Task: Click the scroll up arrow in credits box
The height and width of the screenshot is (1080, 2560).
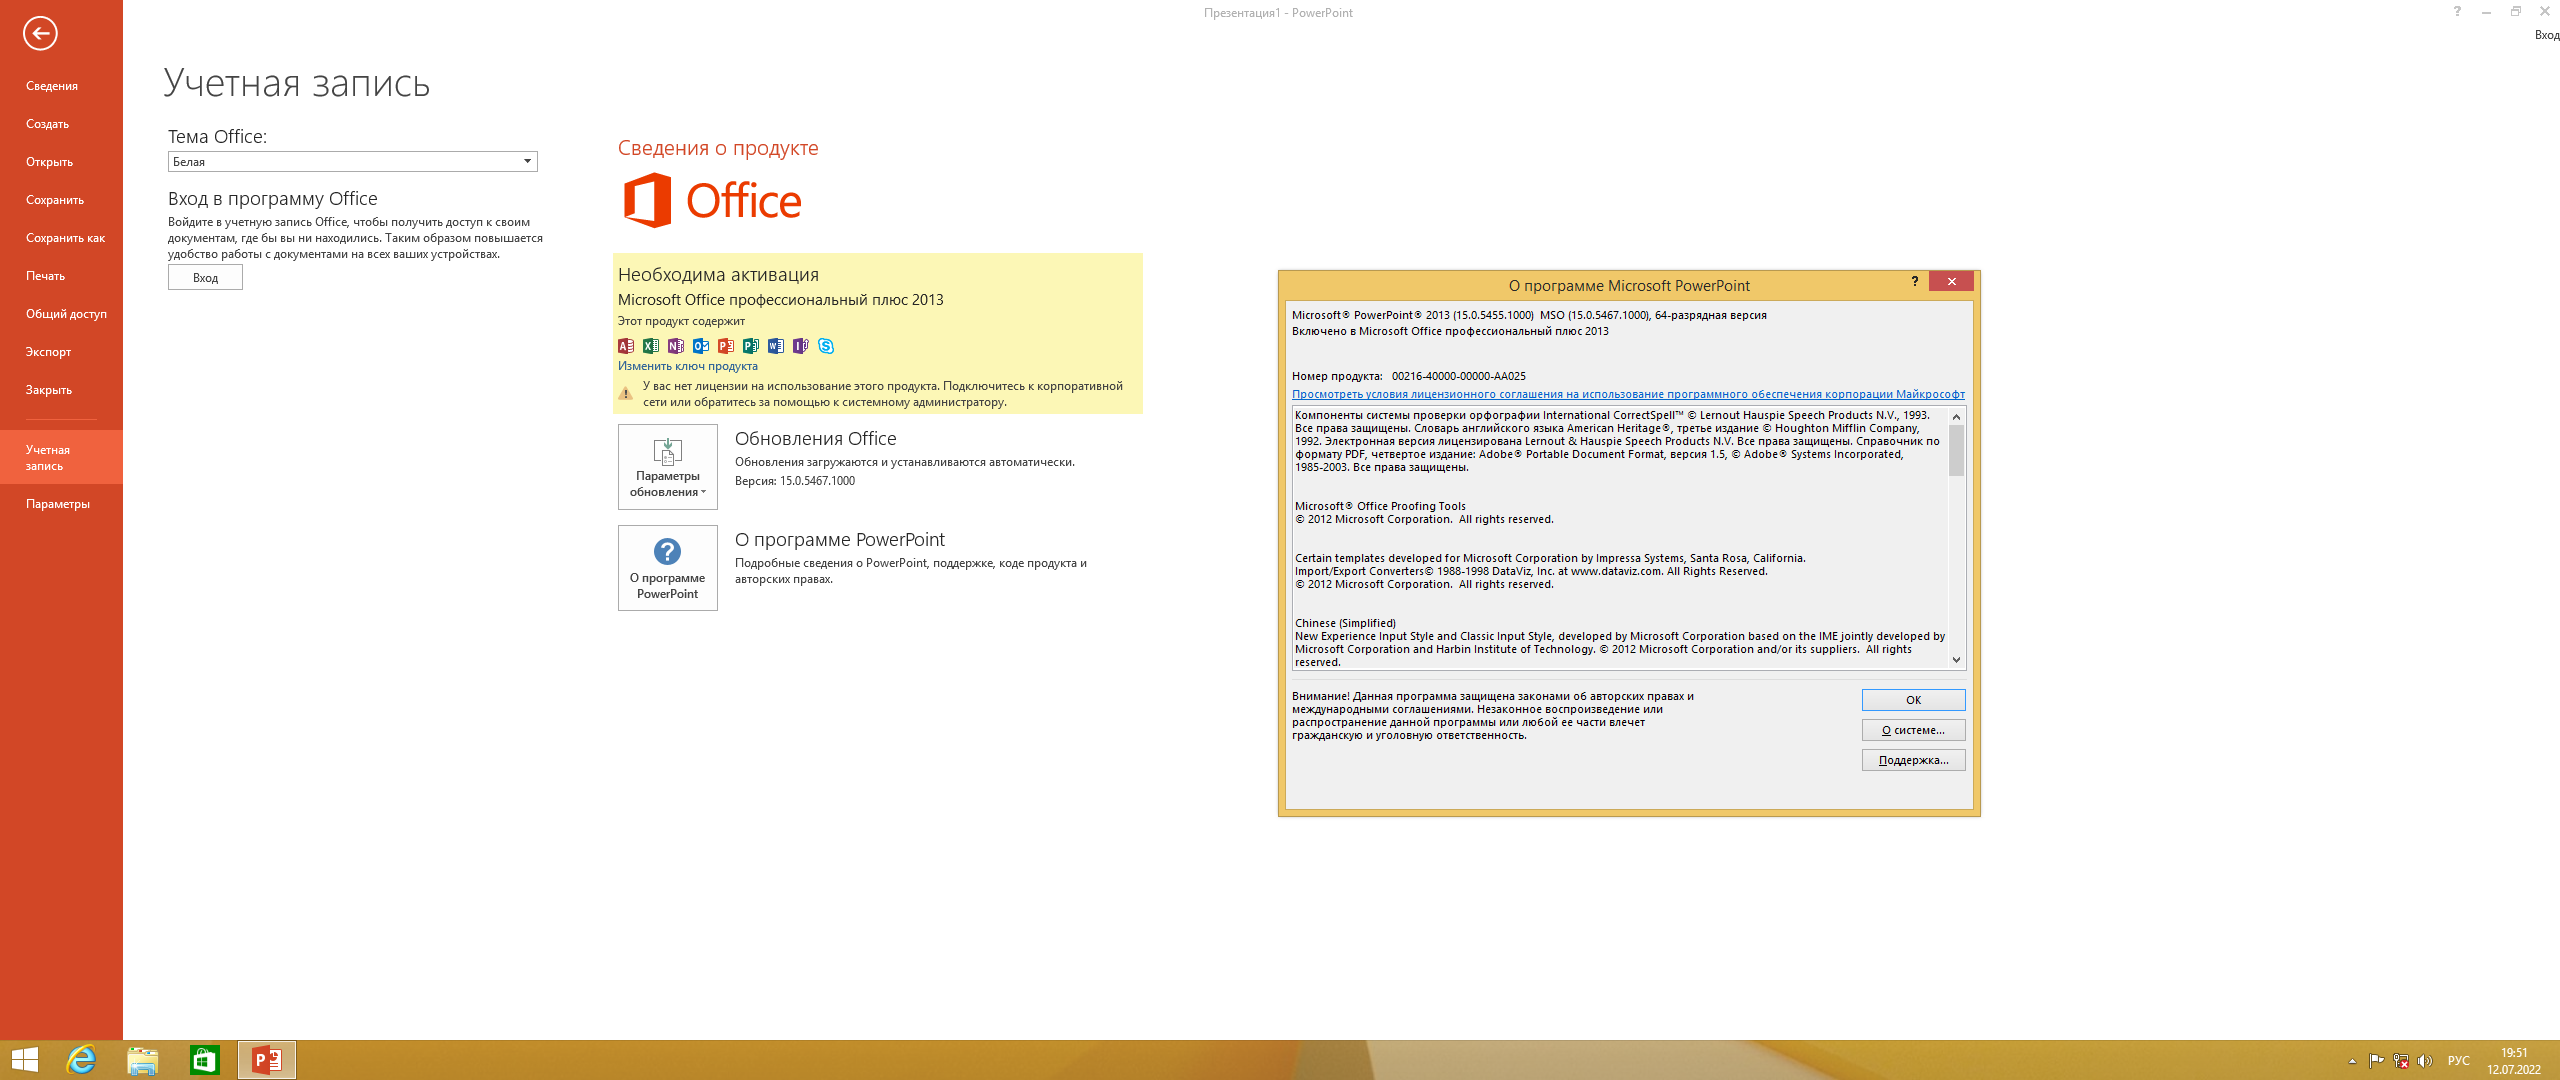Action: pyautogui.click(x=1956, y=416)
